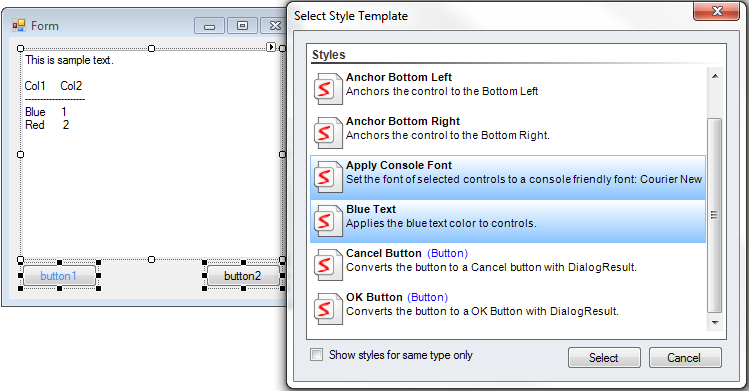Confirm with the Select button

pos(604,358)
